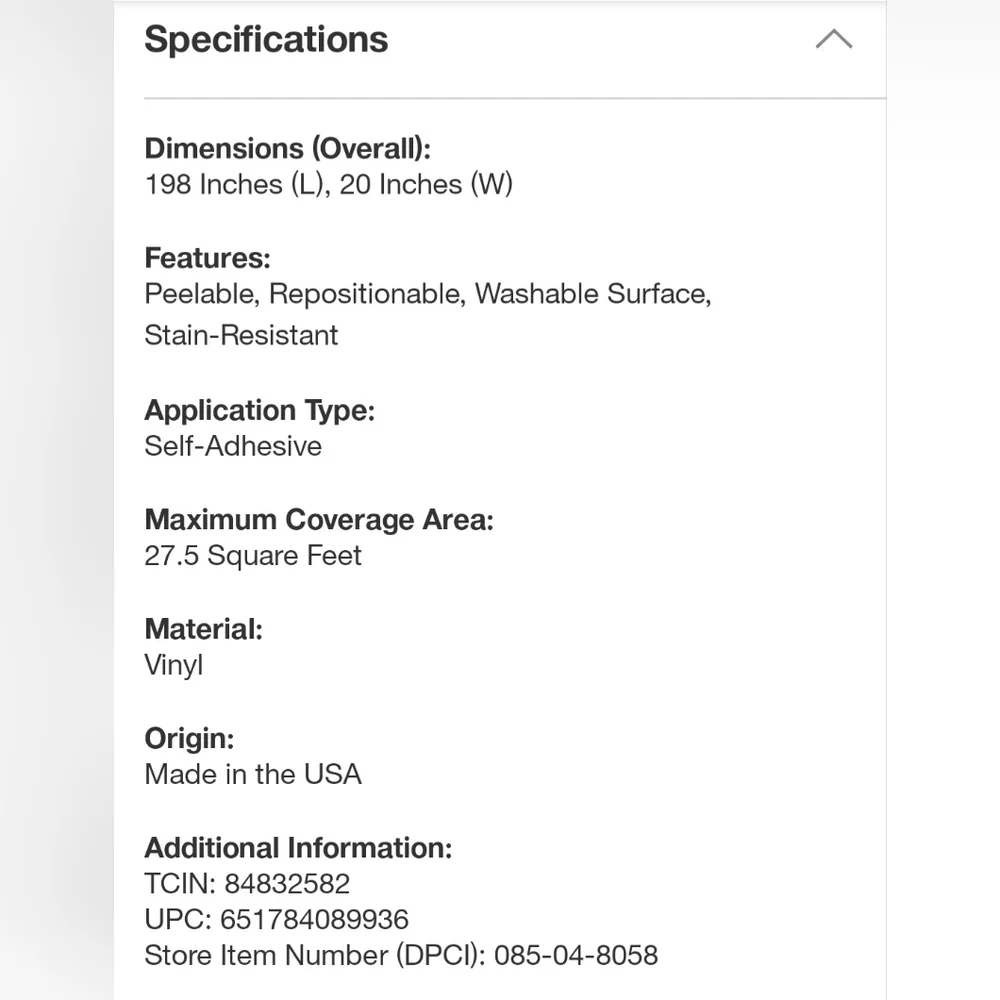Click the Features label
The width and height of the screenshot is (1000, 1000).
coord(208,258)
